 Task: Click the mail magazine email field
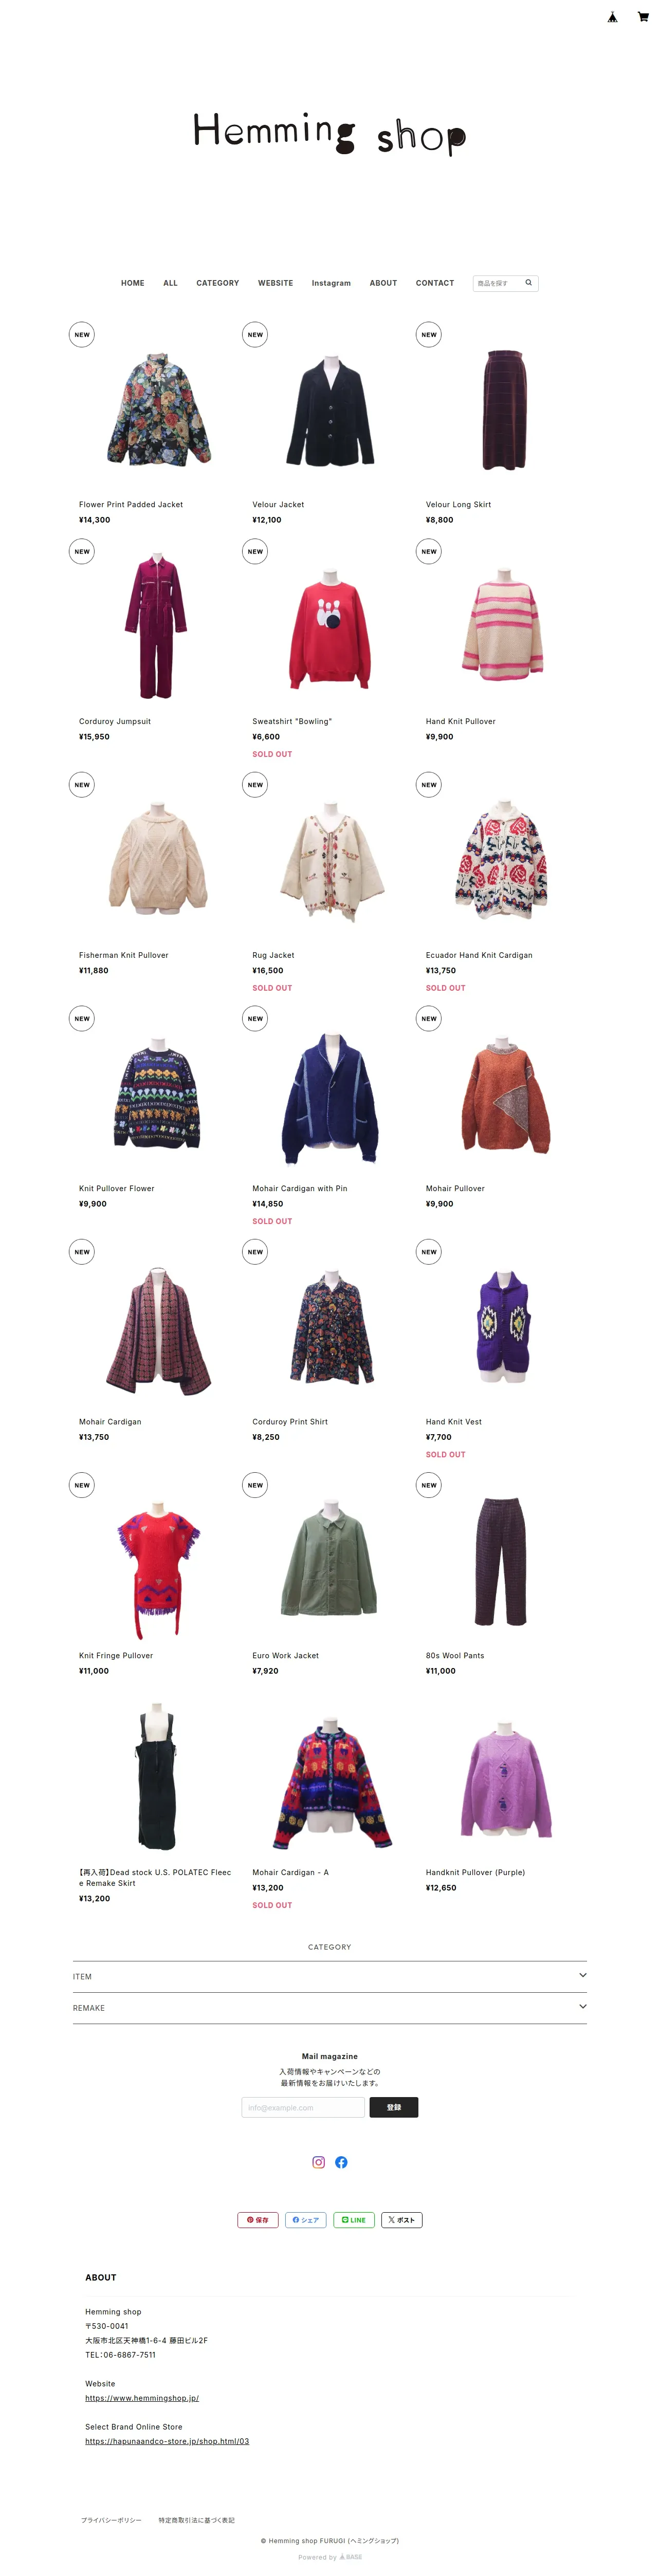pos(303,2107)
